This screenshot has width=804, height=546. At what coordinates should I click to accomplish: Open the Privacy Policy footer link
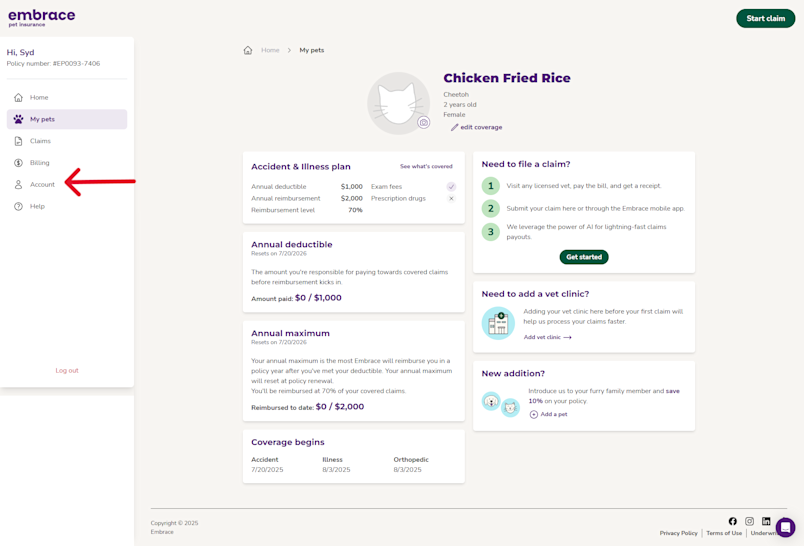[678, 533]
